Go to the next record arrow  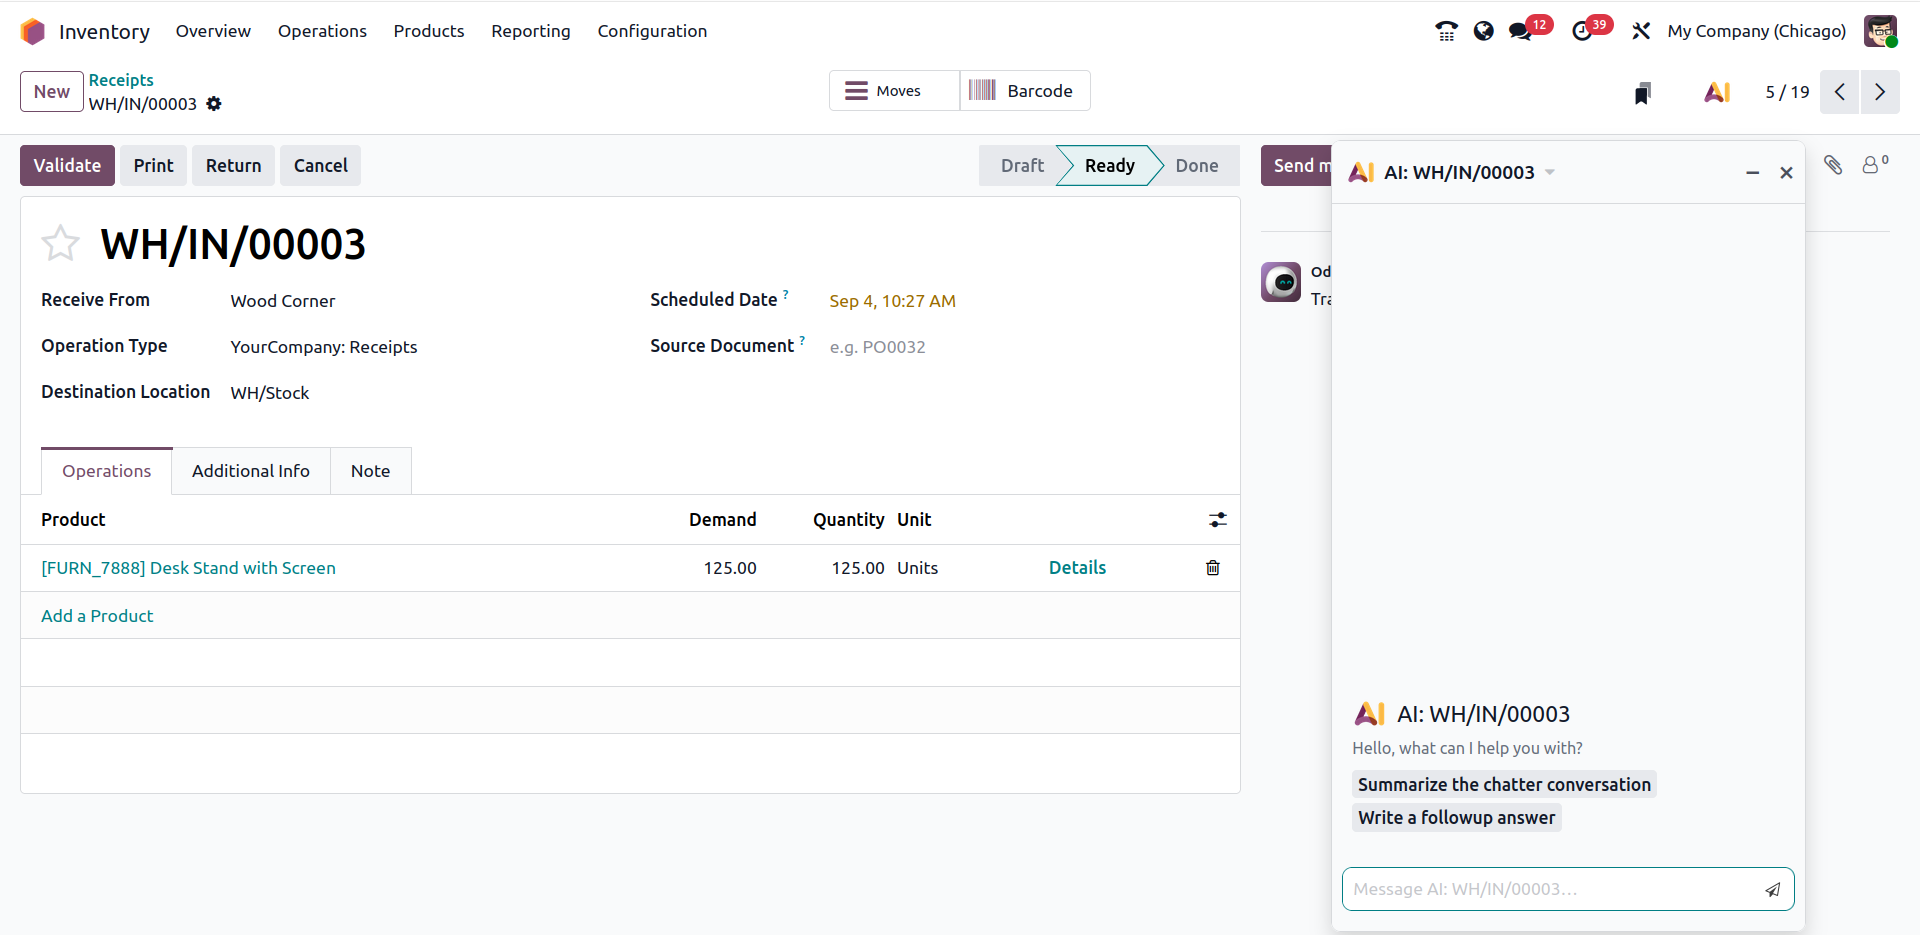[1879, 92]
